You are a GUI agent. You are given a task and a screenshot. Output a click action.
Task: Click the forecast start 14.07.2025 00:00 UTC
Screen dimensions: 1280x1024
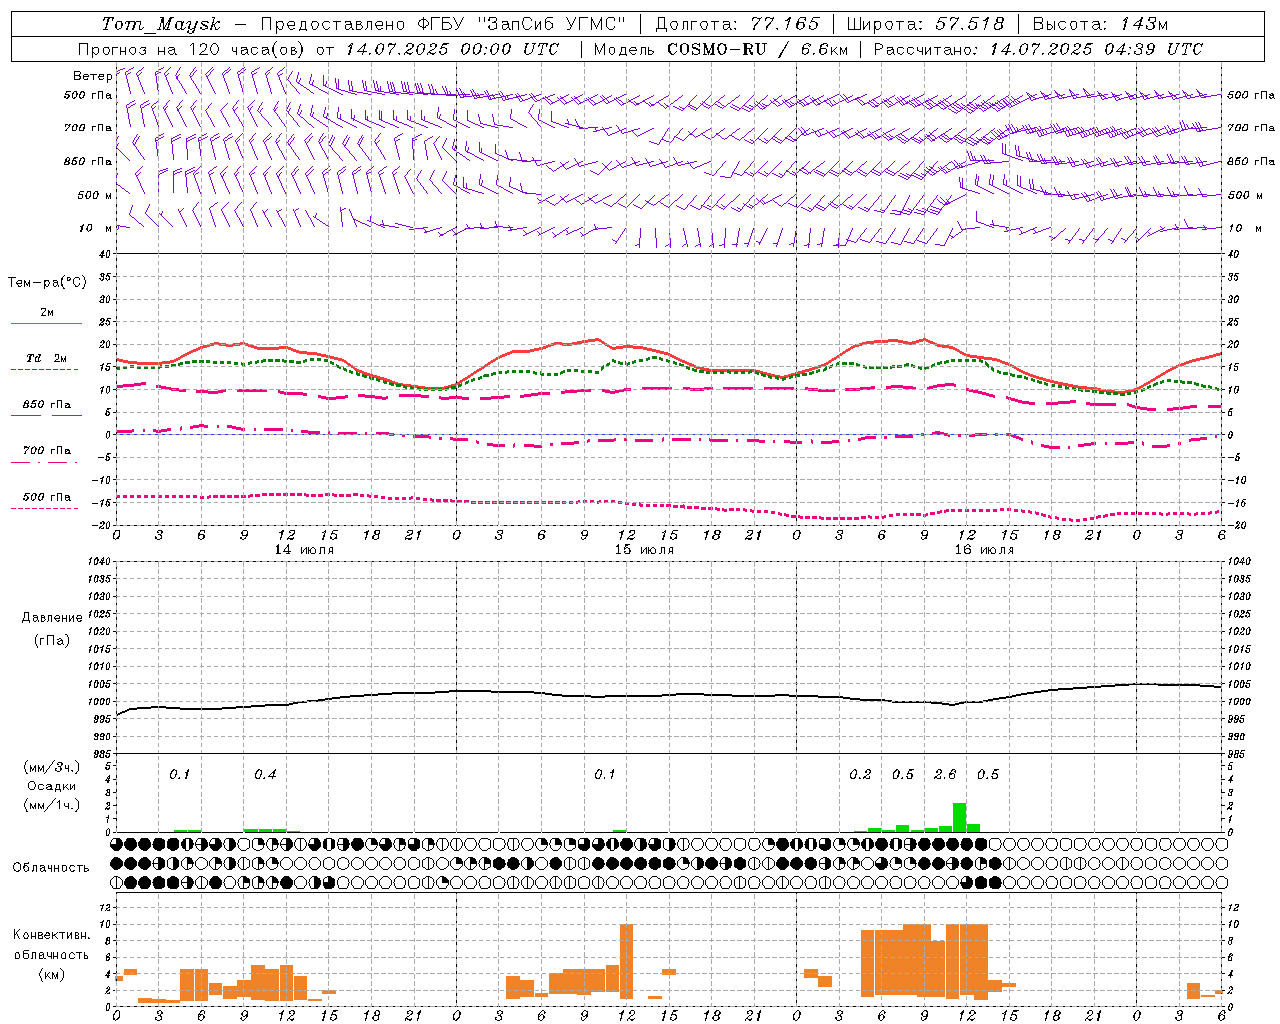[x=452, y=49]
